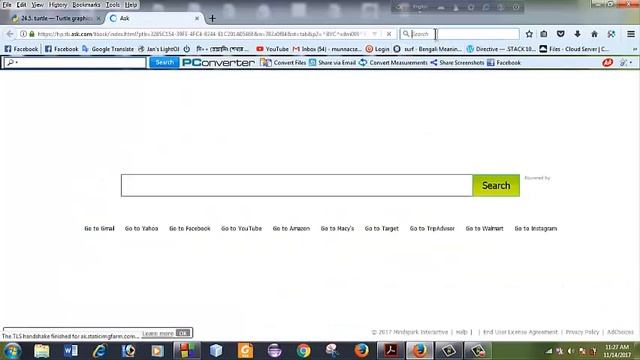Viewport: 640px width, 360px height.
Task: Bookmark this page with the star icon
Action: pos(529,34)
